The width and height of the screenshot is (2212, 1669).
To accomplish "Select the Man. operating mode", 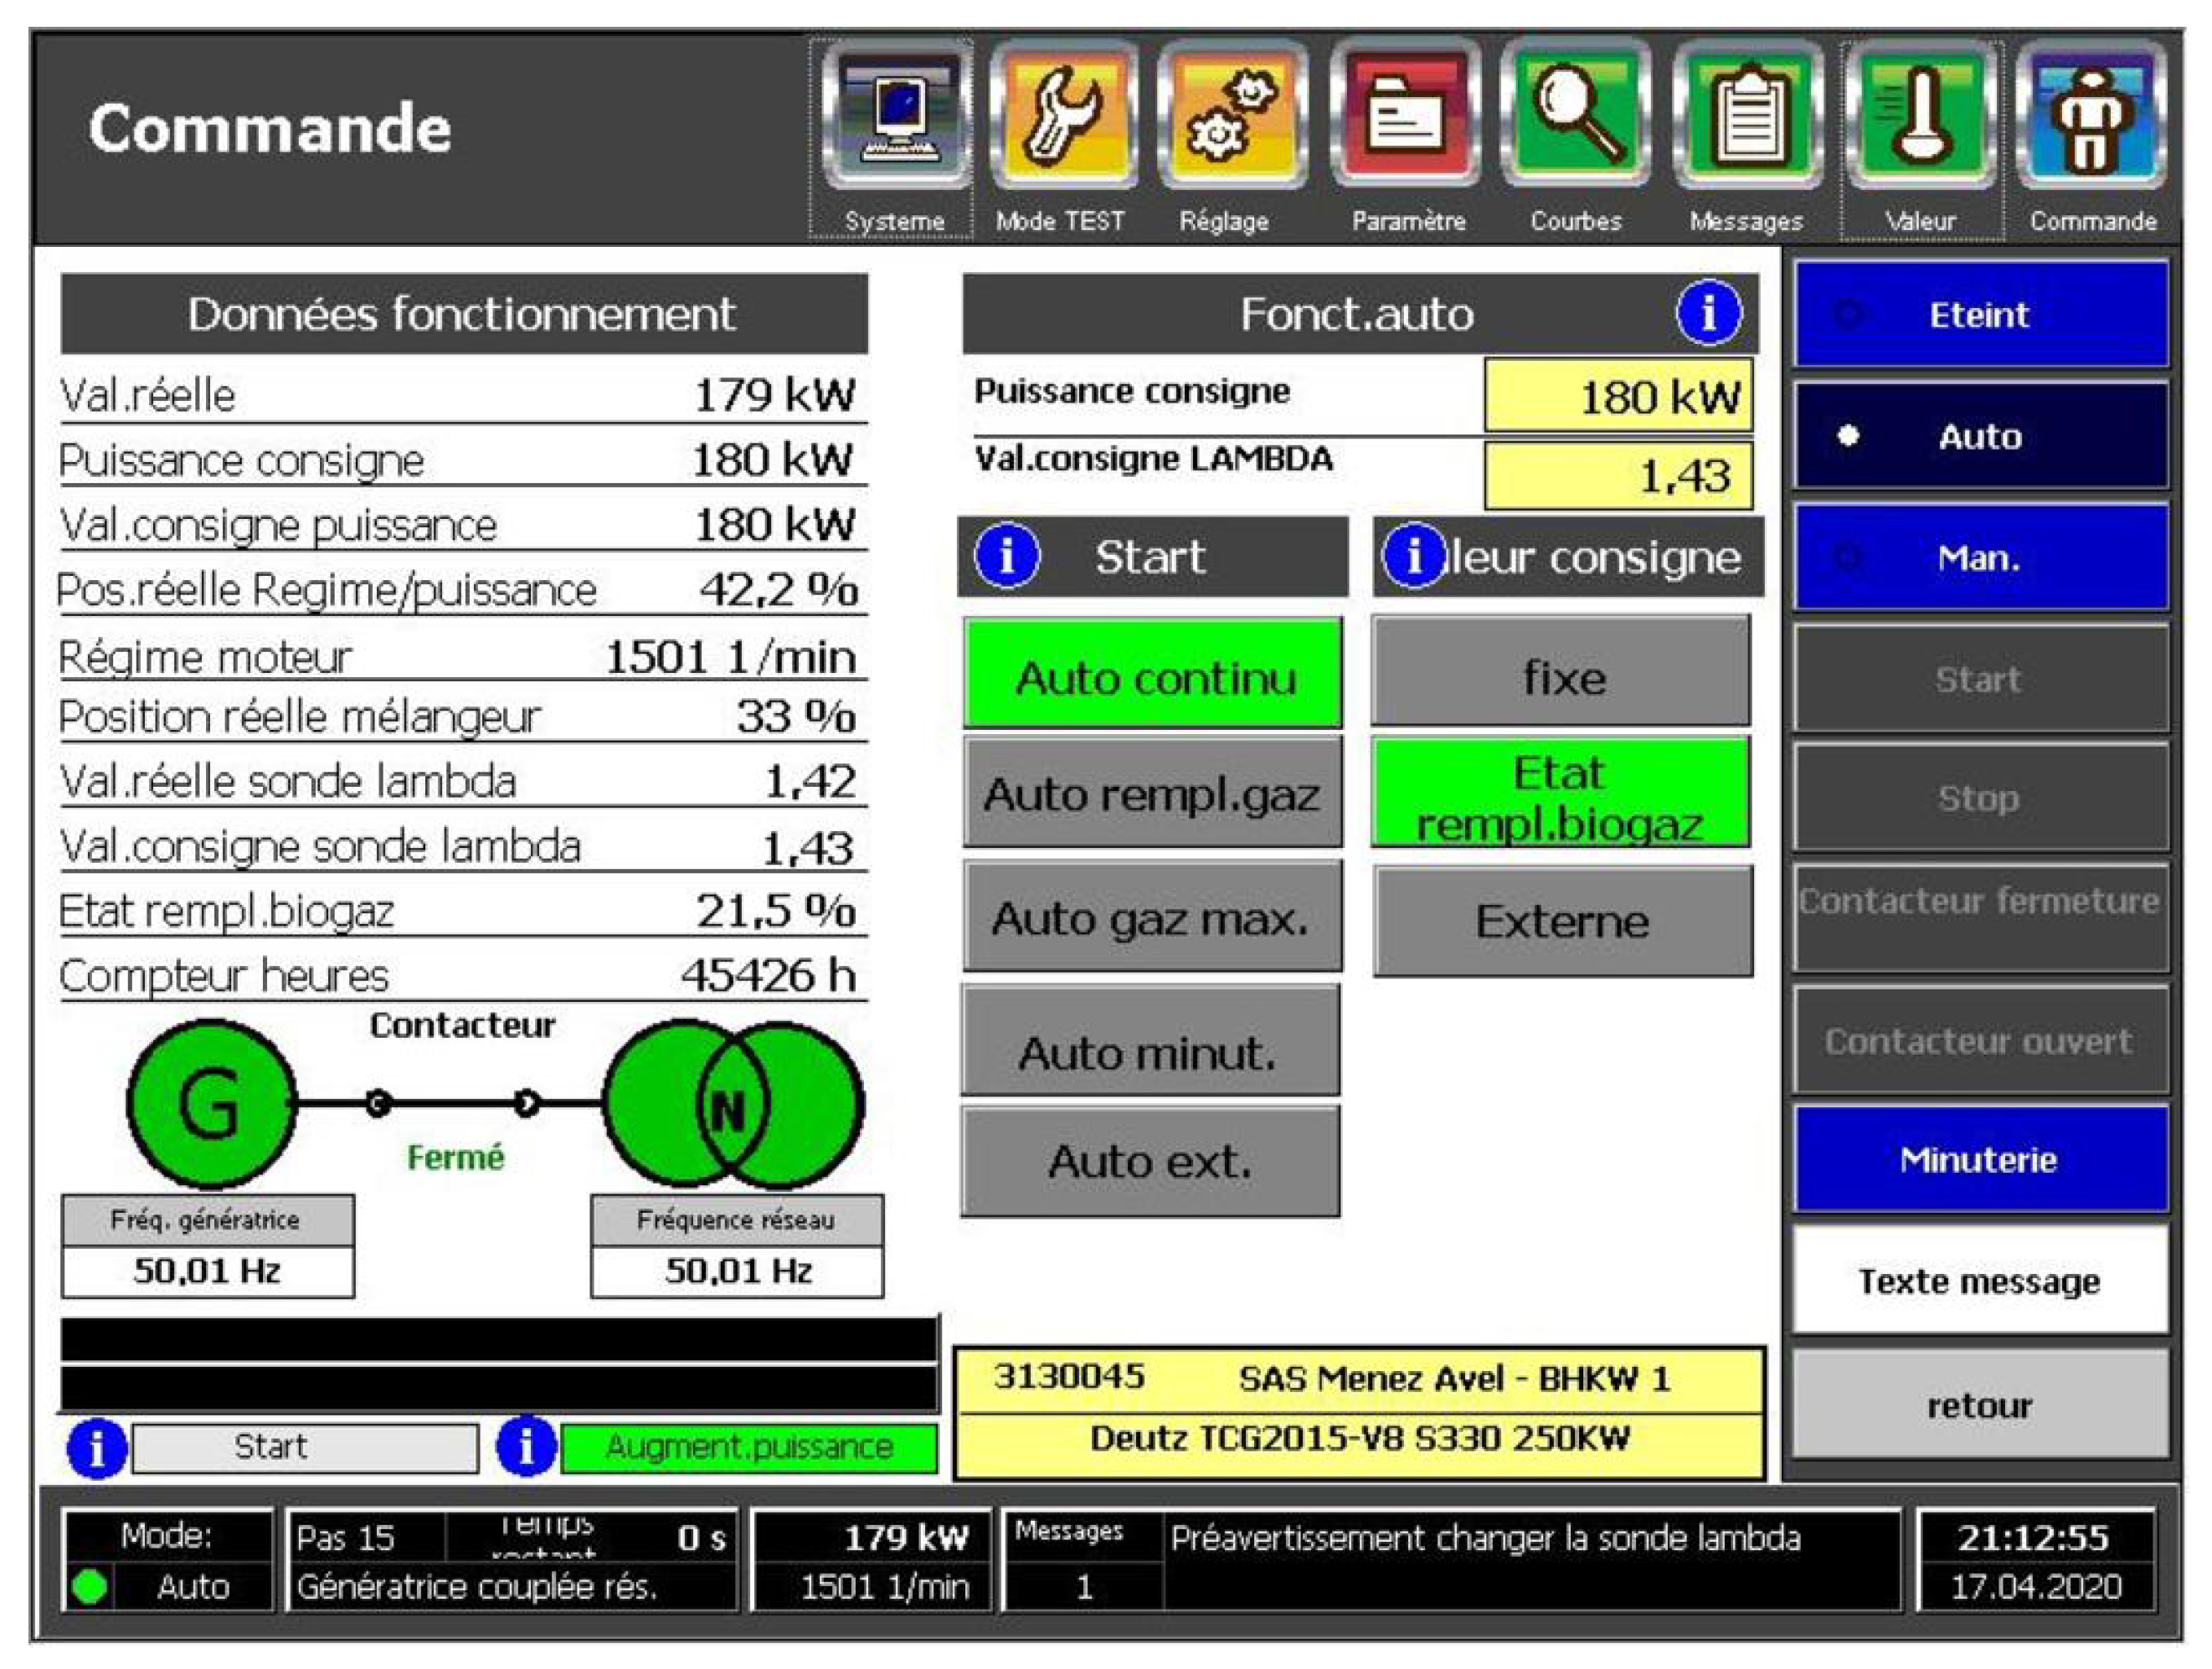I will pos(1979,557).
